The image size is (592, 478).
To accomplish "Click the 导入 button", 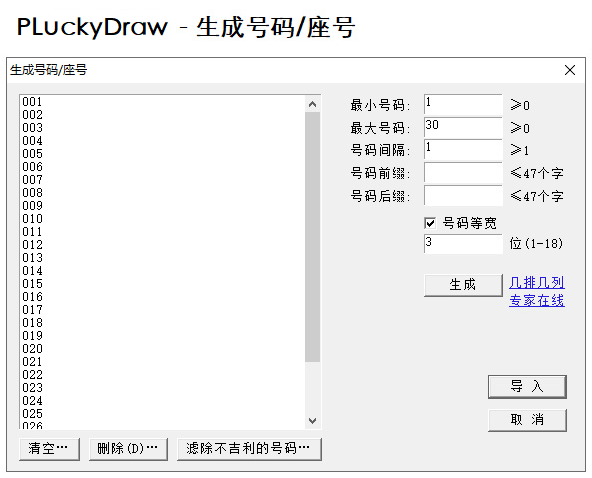I will pyautogui.click(x=527, y=386).
